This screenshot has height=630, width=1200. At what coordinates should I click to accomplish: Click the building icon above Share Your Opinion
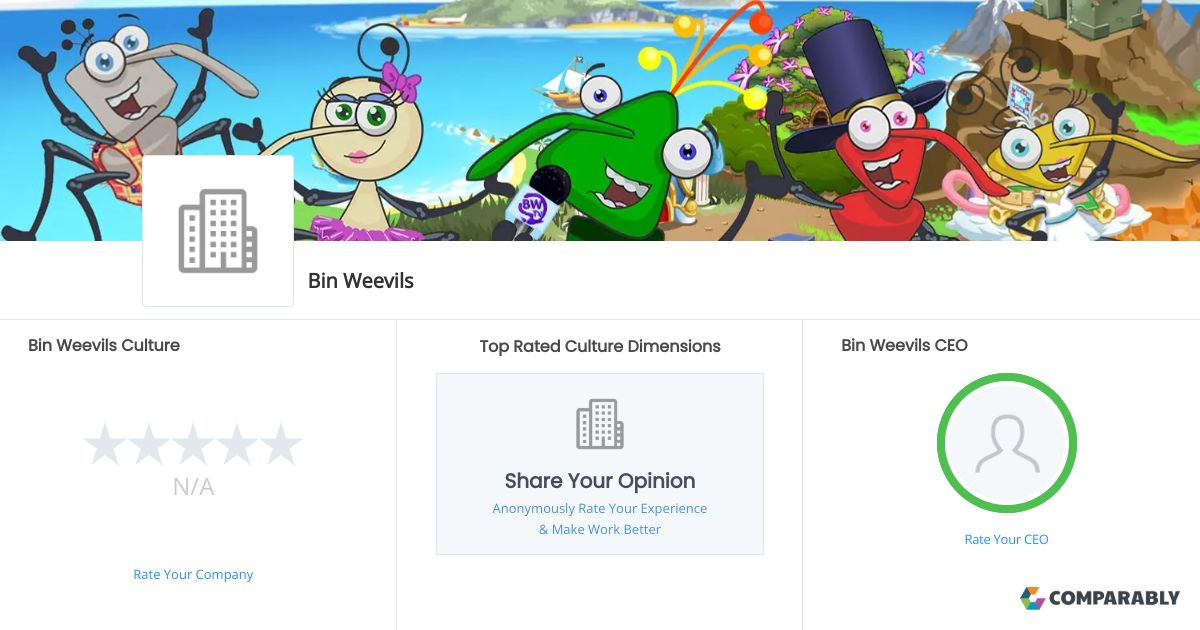(x=600, y=424)
